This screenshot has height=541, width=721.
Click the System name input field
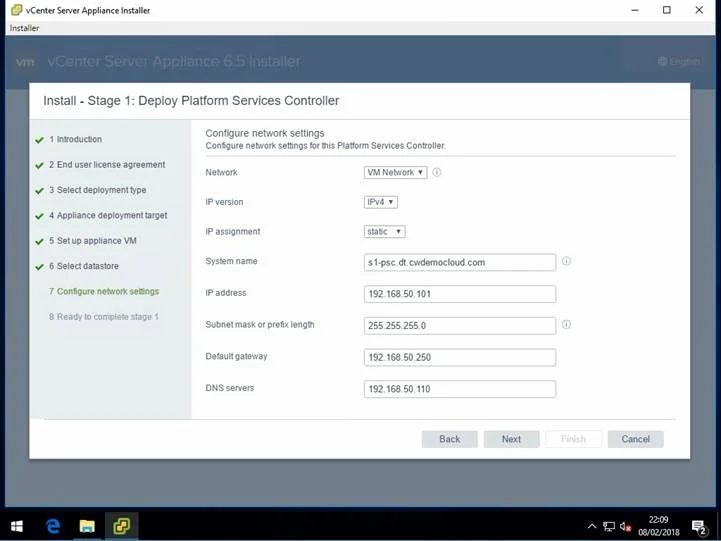(460, 262)
